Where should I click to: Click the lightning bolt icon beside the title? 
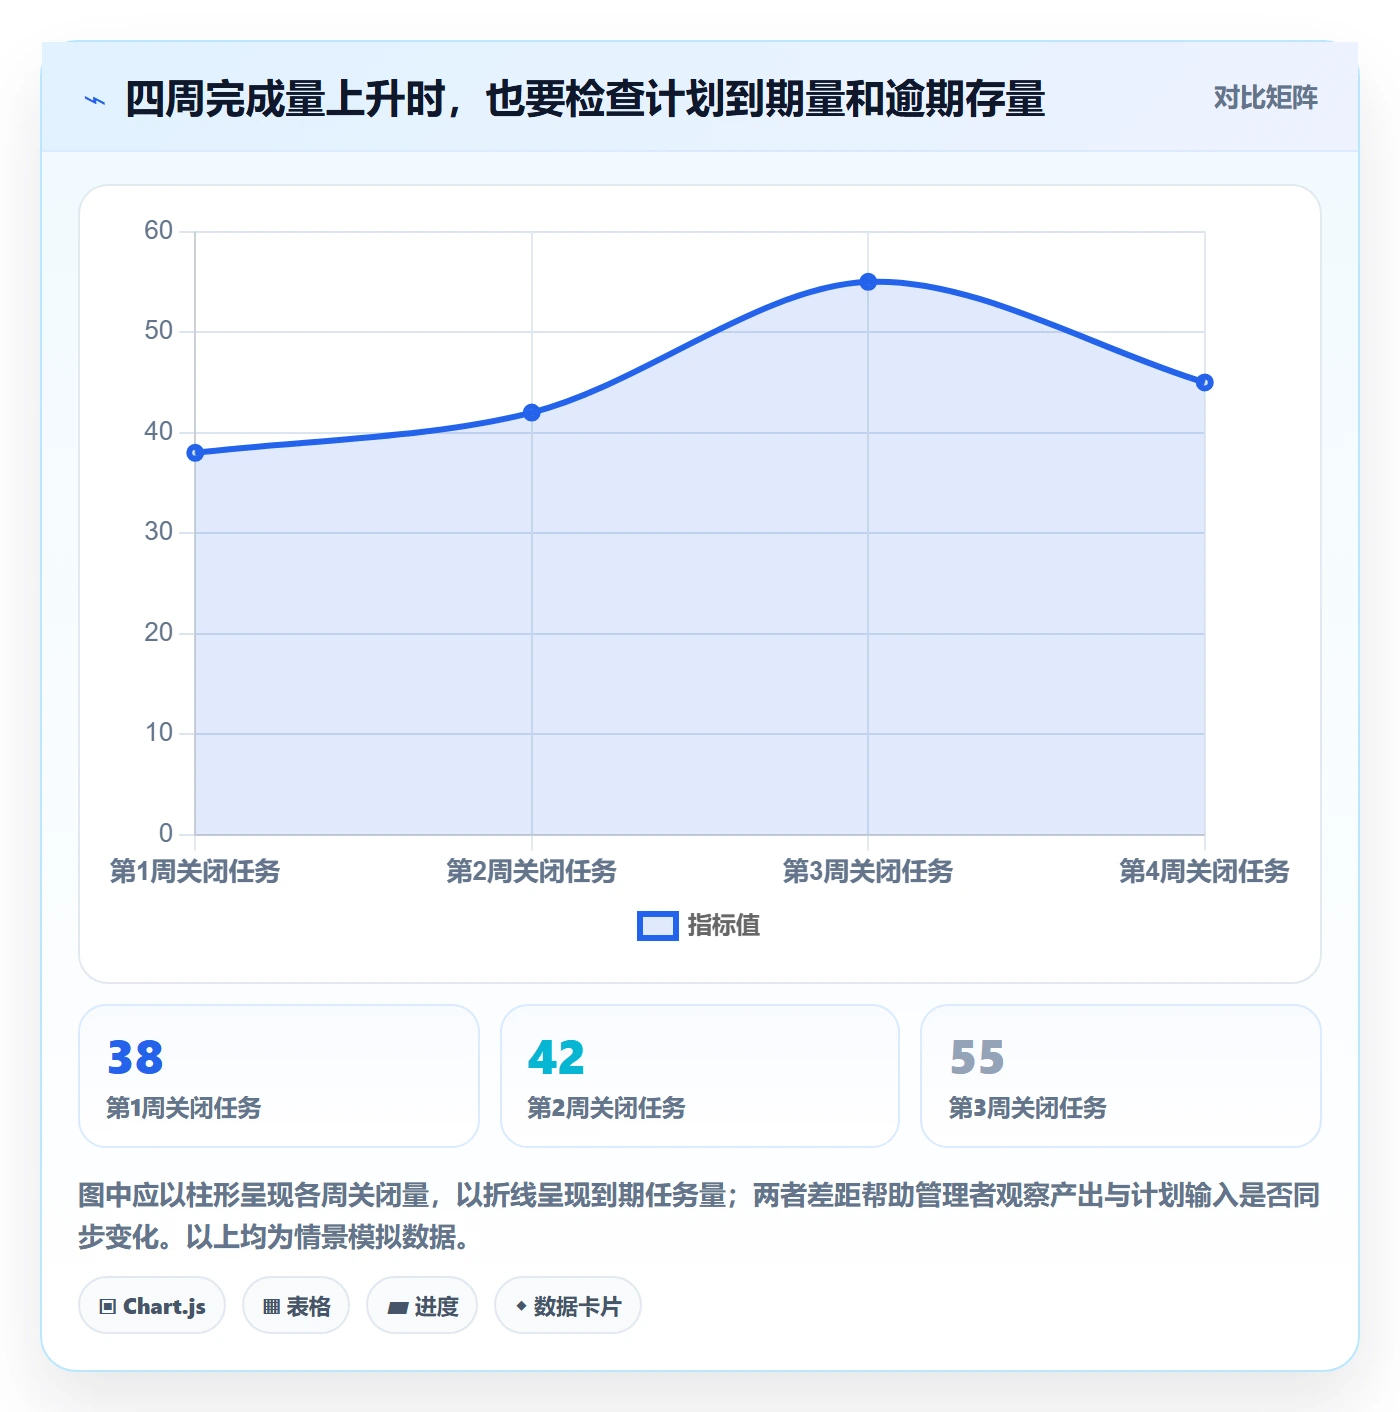tap(95, 100)
